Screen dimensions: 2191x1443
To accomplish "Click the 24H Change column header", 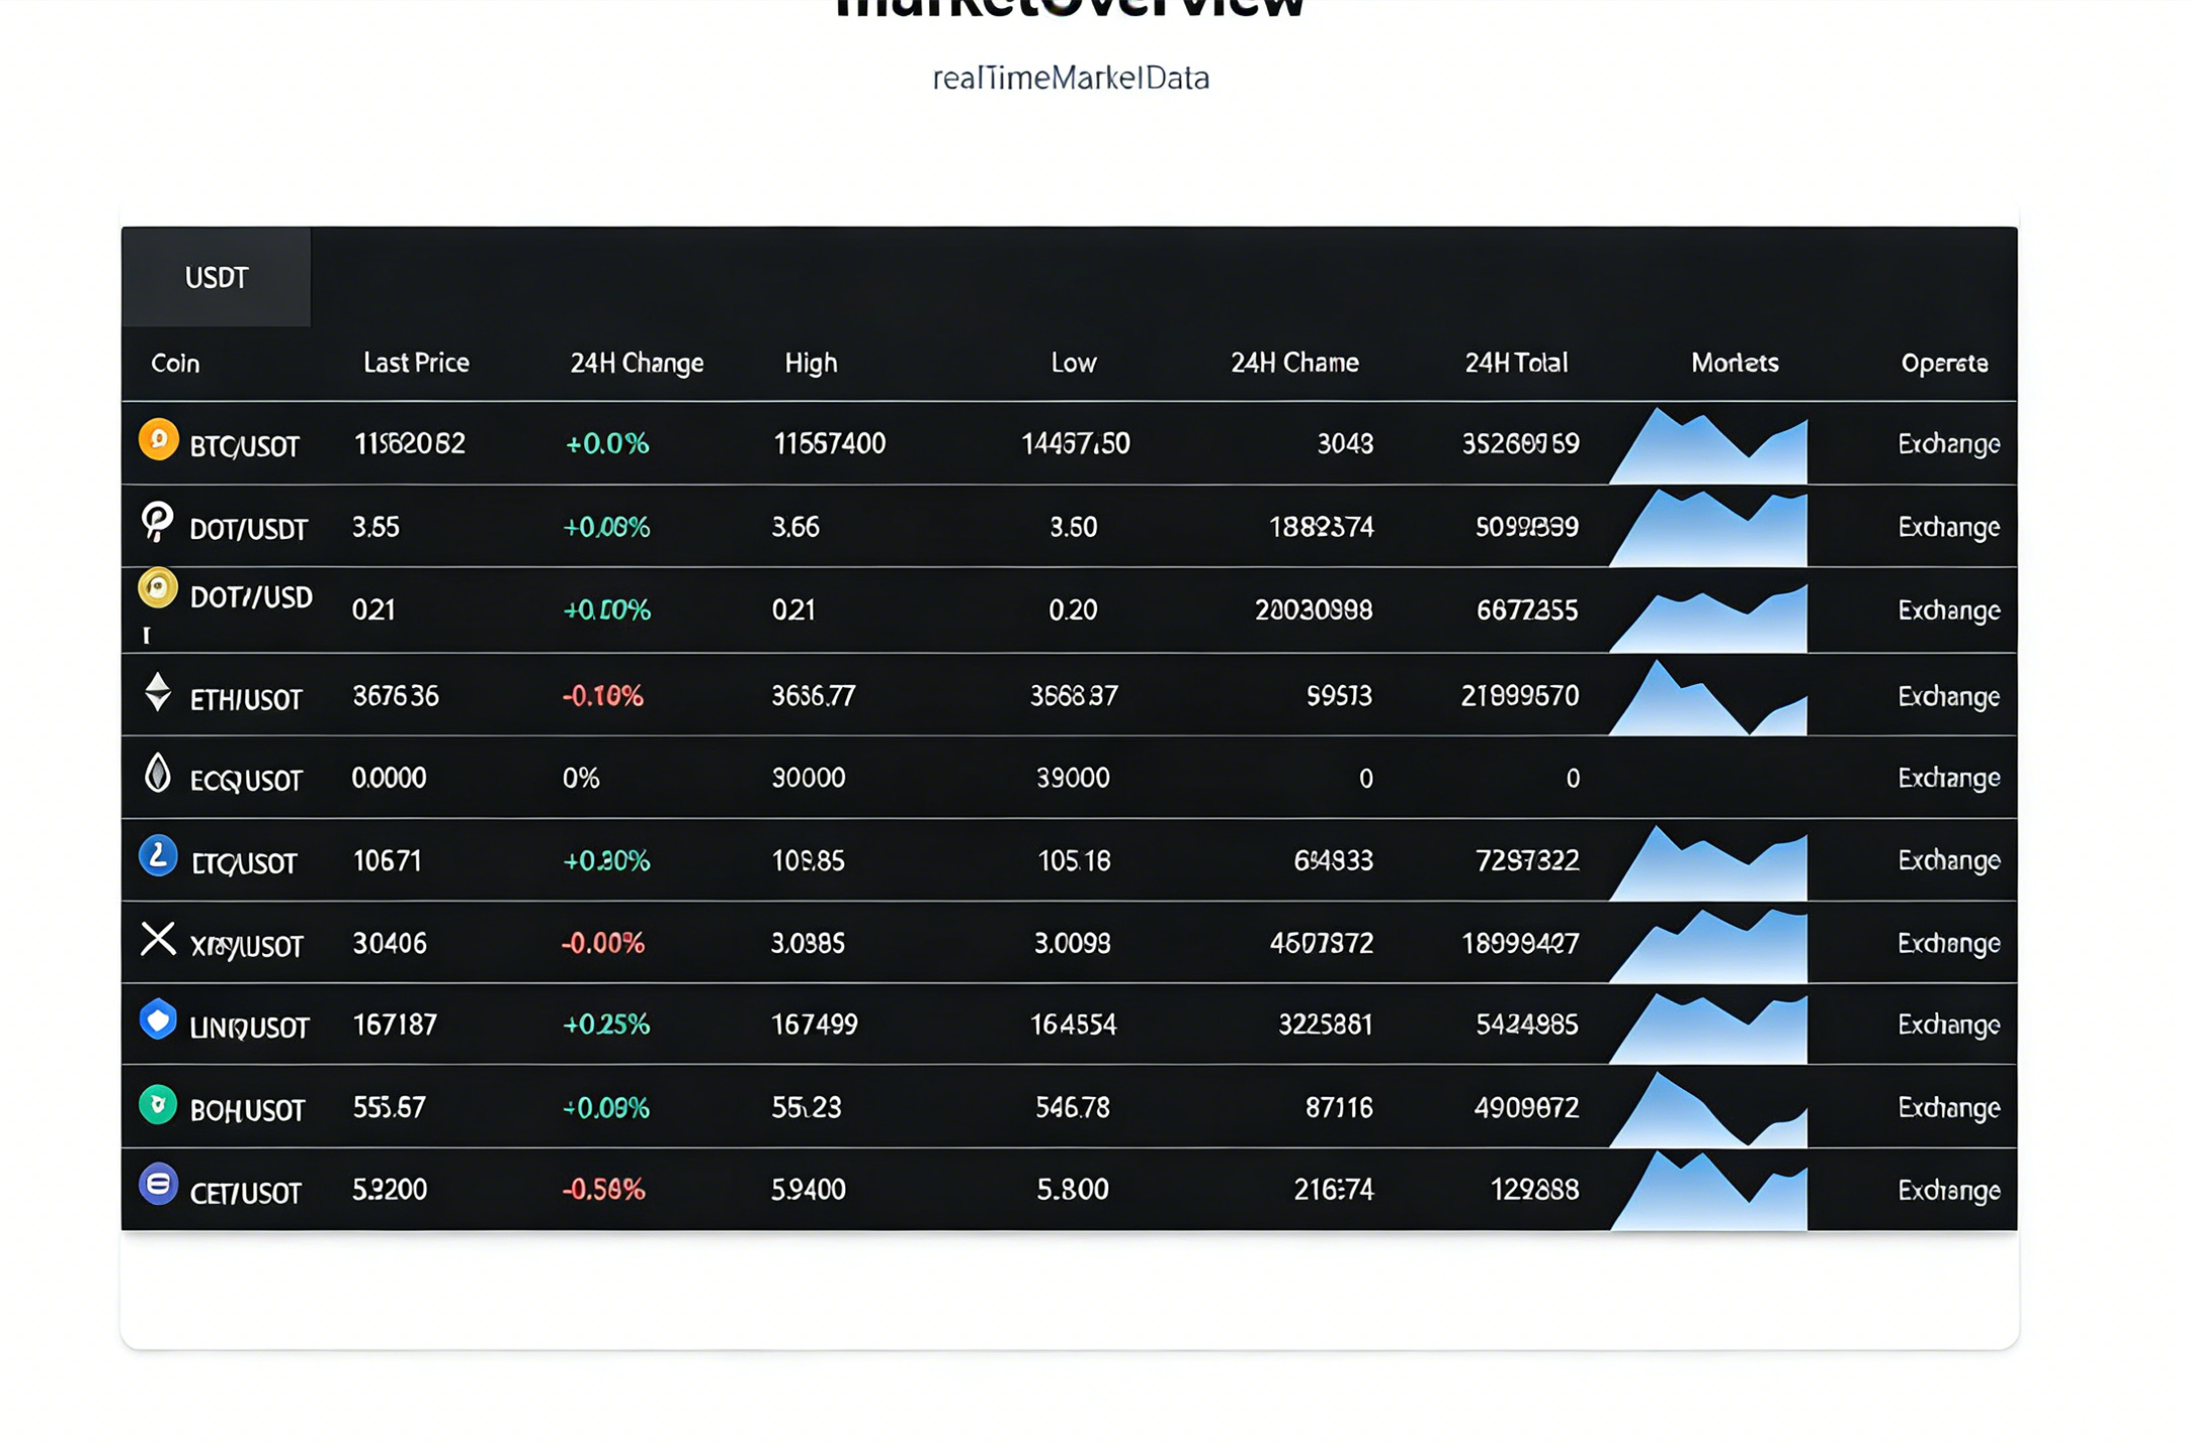I will click(x=636, y=362).
